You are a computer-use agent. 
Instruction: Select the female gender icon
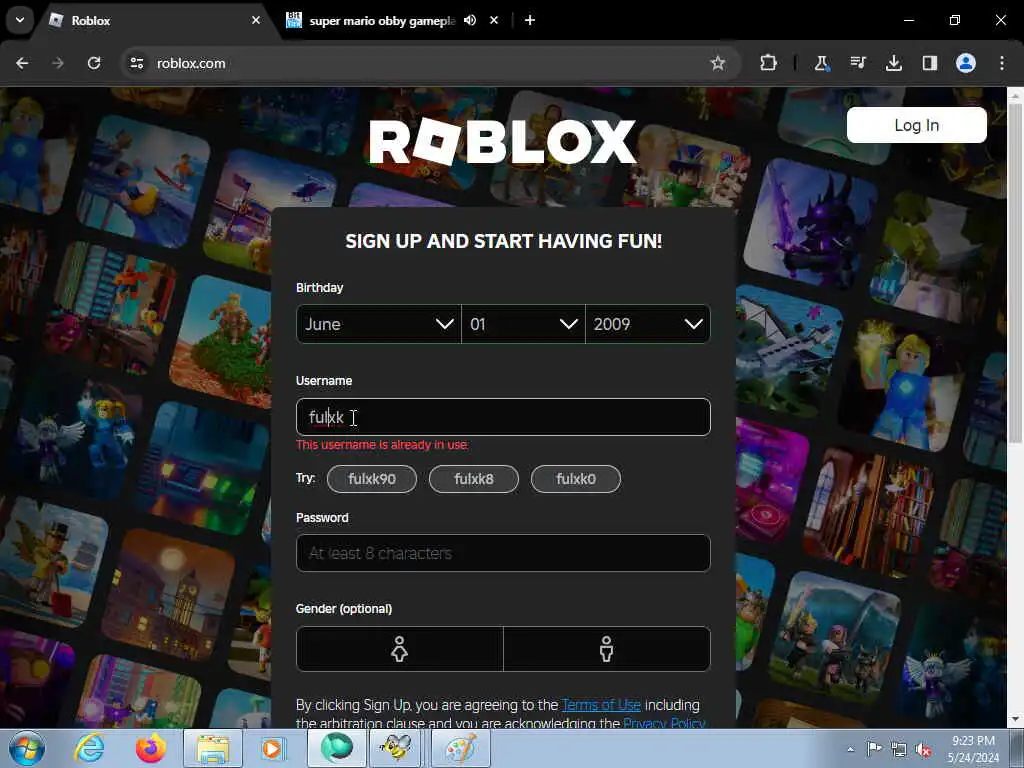pyautogui.click(x=400, y=649)
